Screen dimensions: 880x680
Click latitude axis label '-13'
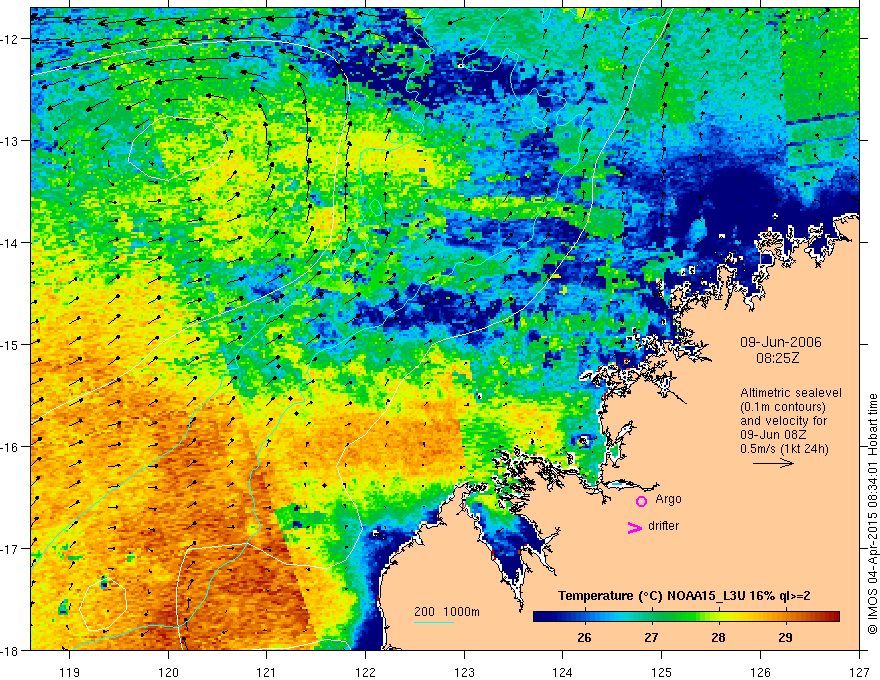click(x=11, y=141)
